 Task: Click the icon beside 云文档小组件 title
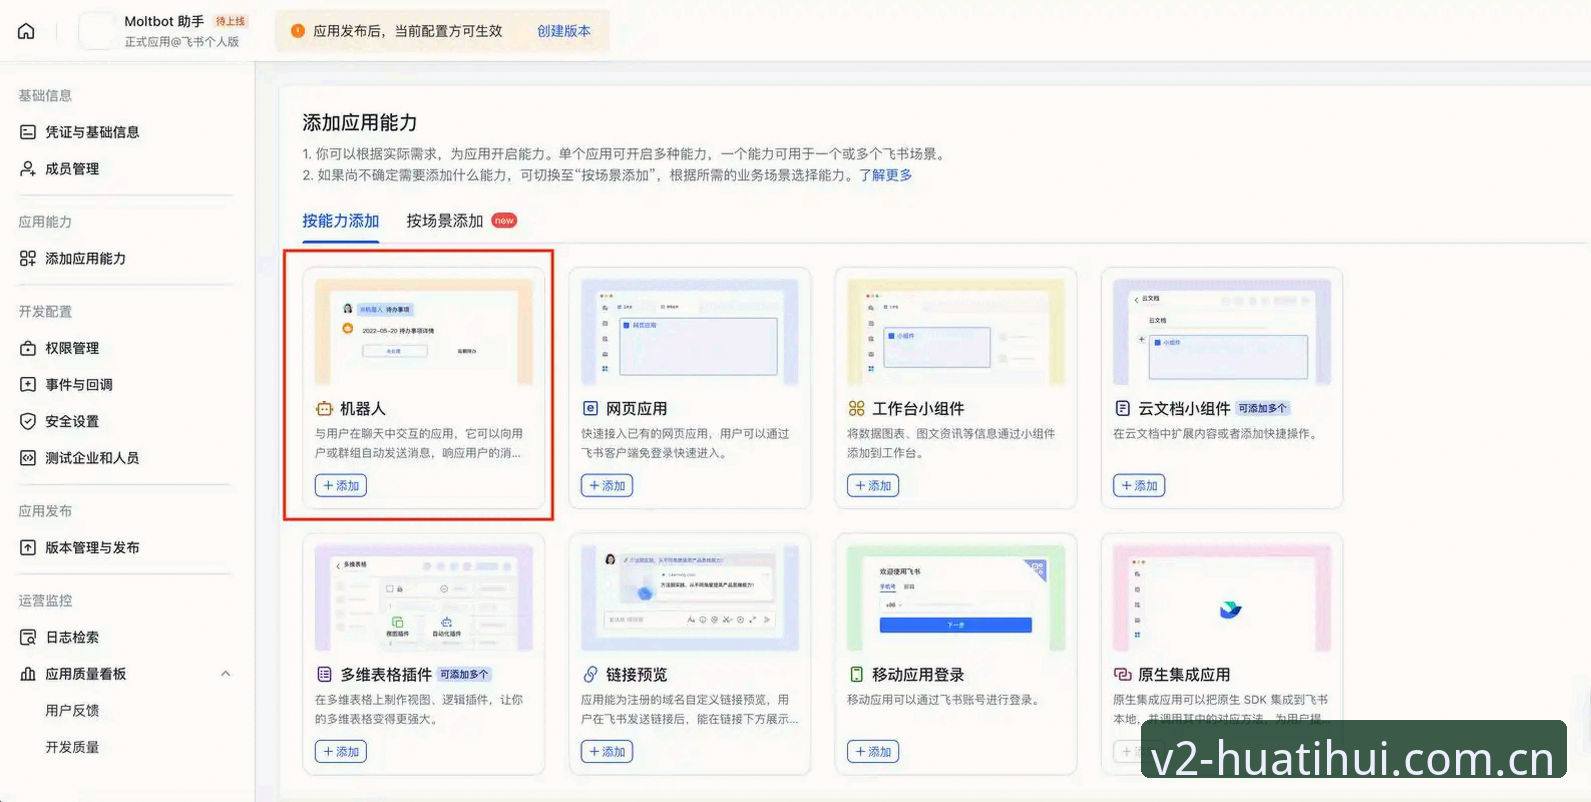coord(1122,408)
